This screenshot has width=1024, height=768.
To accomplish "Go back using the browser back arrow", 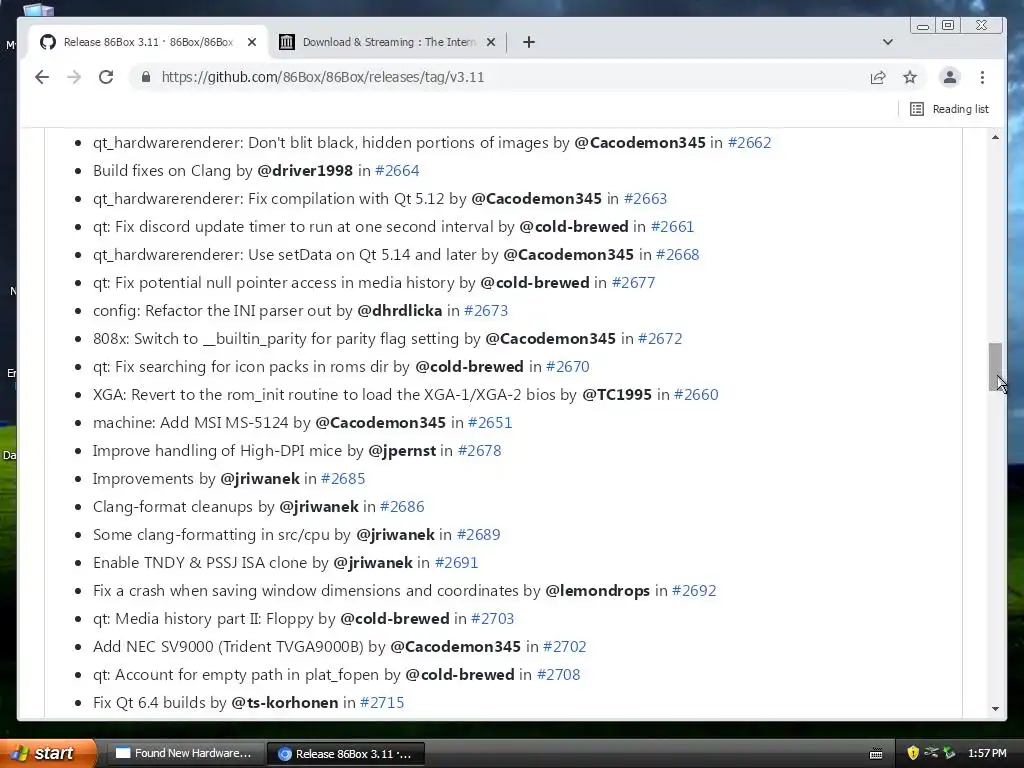I will coord(42,77).
